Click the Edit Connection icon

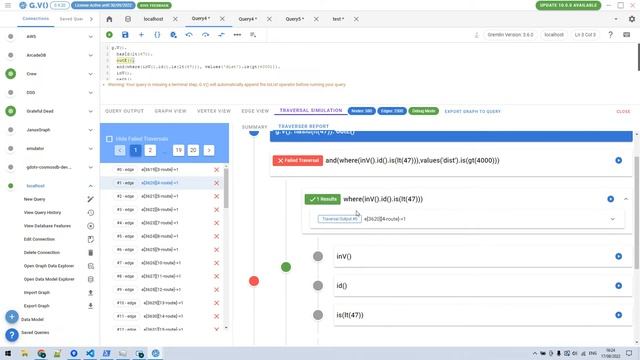coord(91,239)
